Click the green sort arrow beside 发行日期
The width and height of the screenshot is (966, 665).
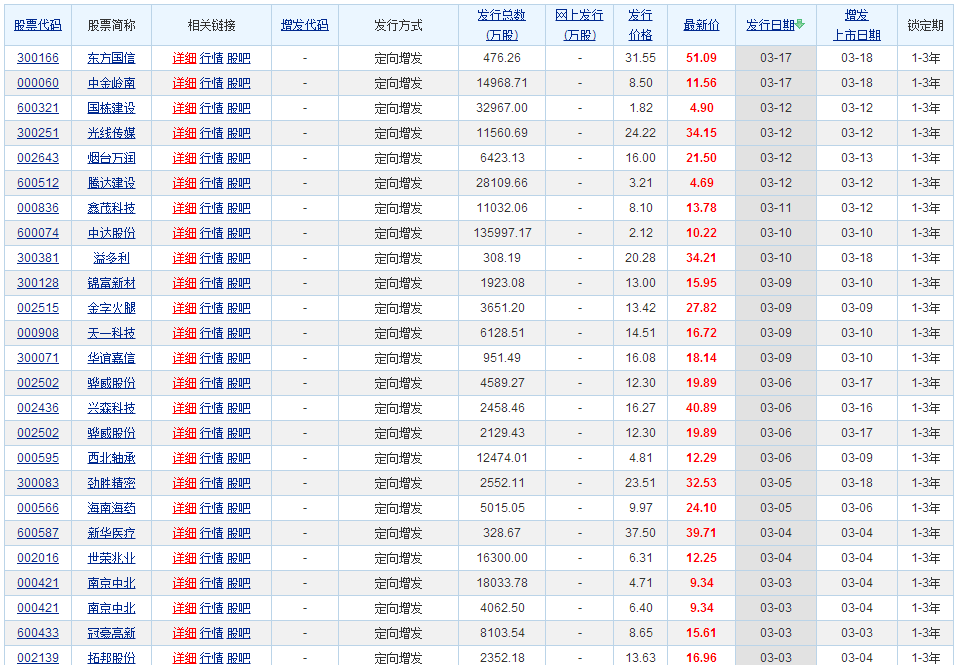click(800, 25)
